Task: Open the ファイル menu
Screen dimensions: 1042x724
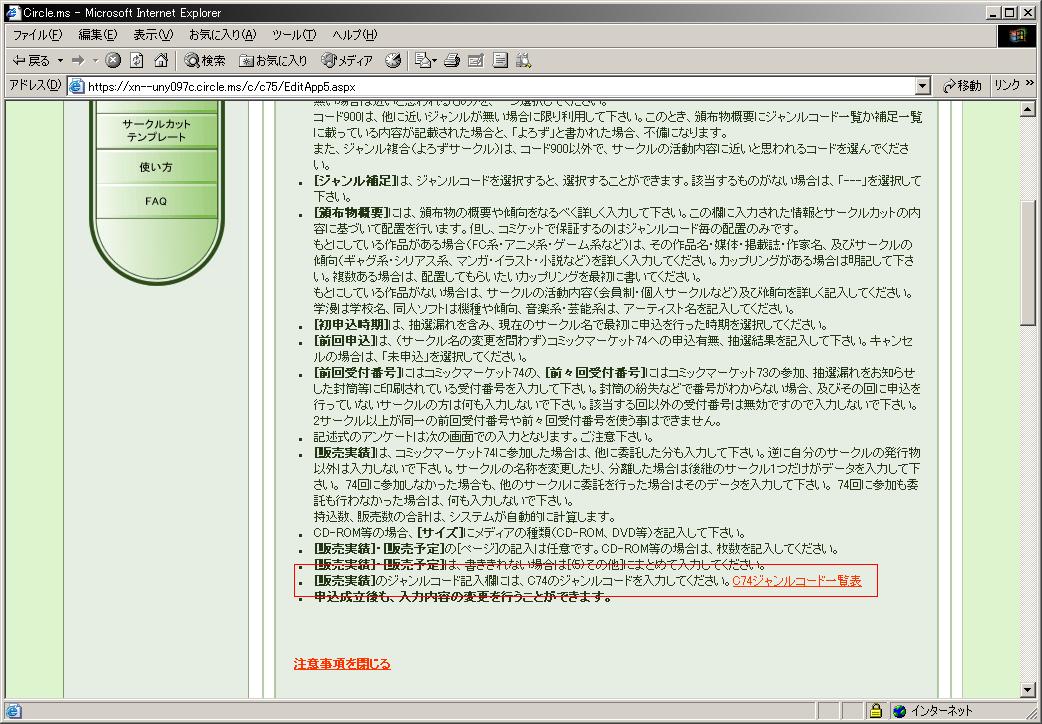Action: 37,35
